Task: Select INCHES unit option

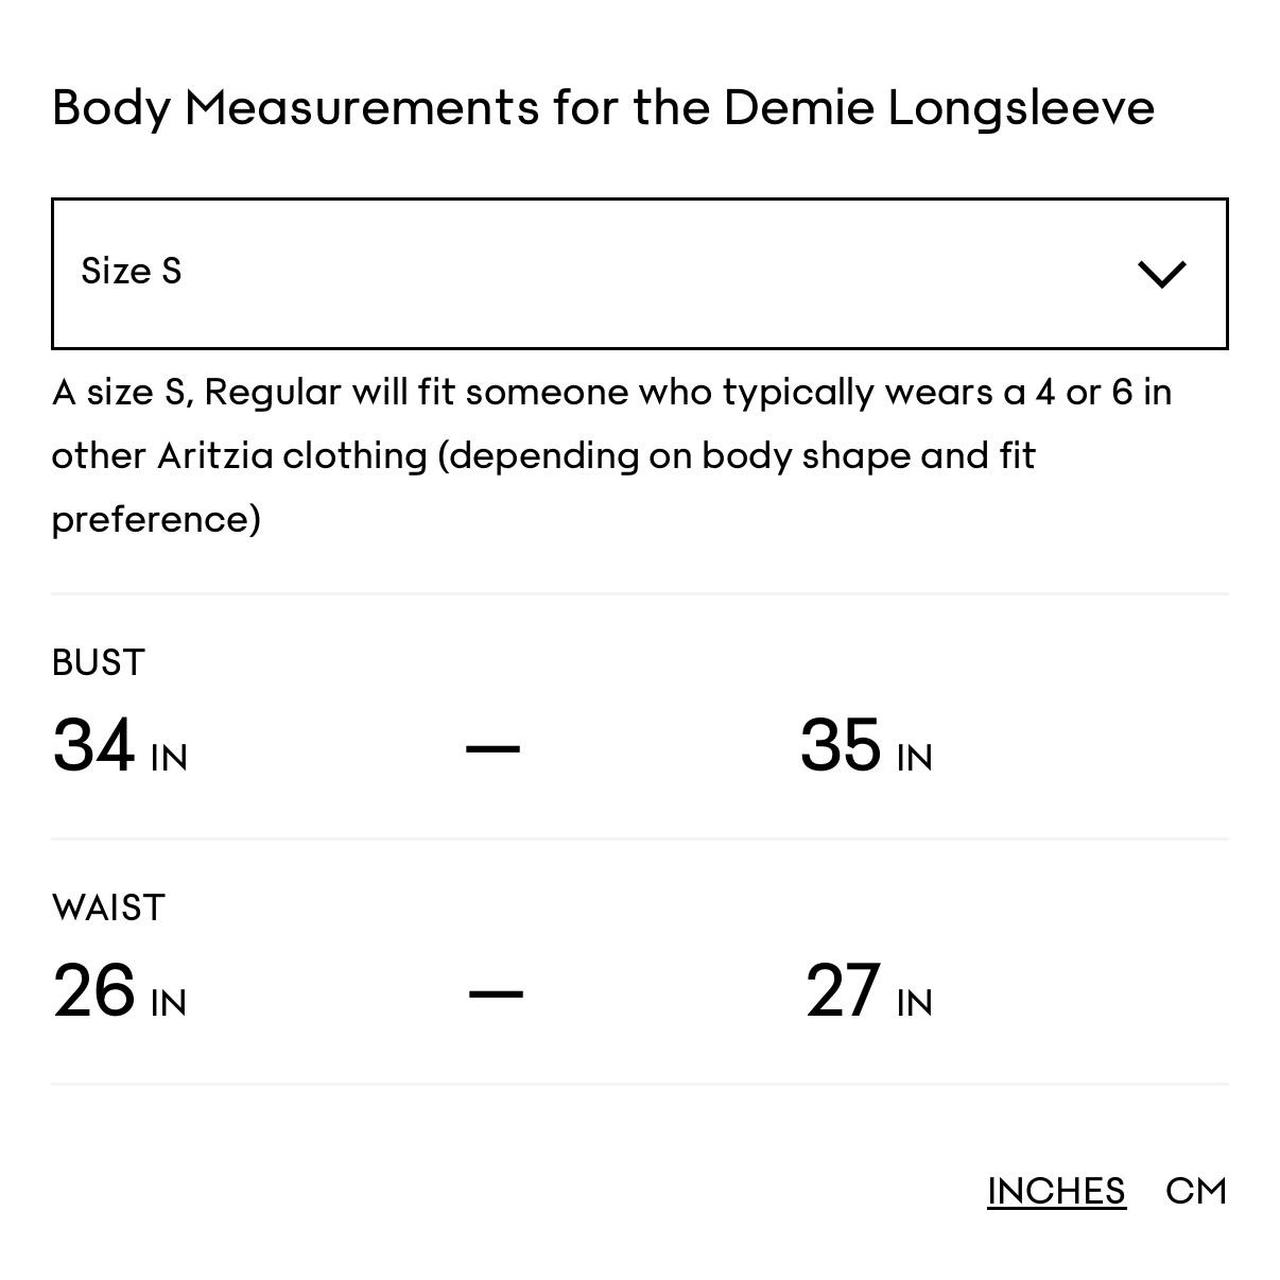Action: pyautogui.click(x=1056, y=1190)
